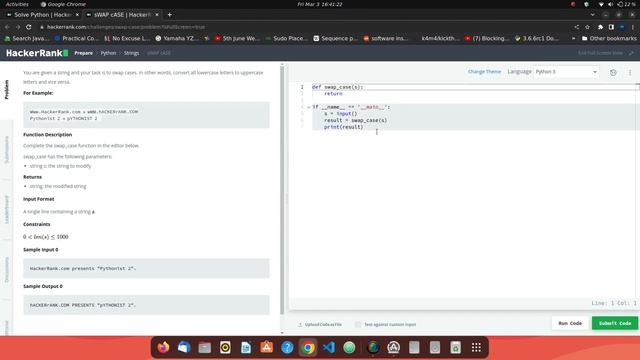The width and height of the screenshot is (640, 360).
Task: Open the Sudo Place bookmark
Action: (287, 38)
